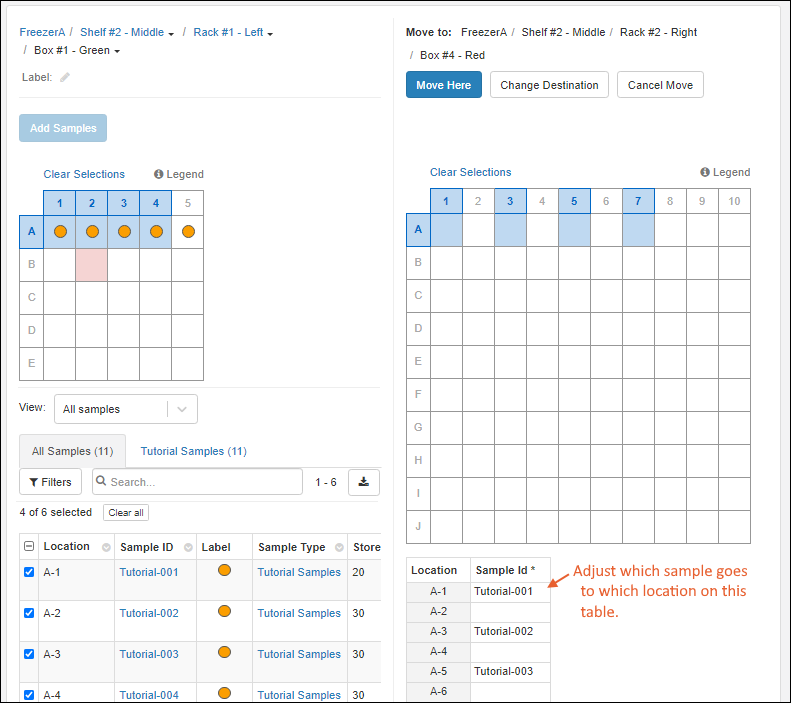The width and height of the screenshot is (791, 703).
Task: Uncheck the row A-1 checkbox
Action: click(29, 573)
